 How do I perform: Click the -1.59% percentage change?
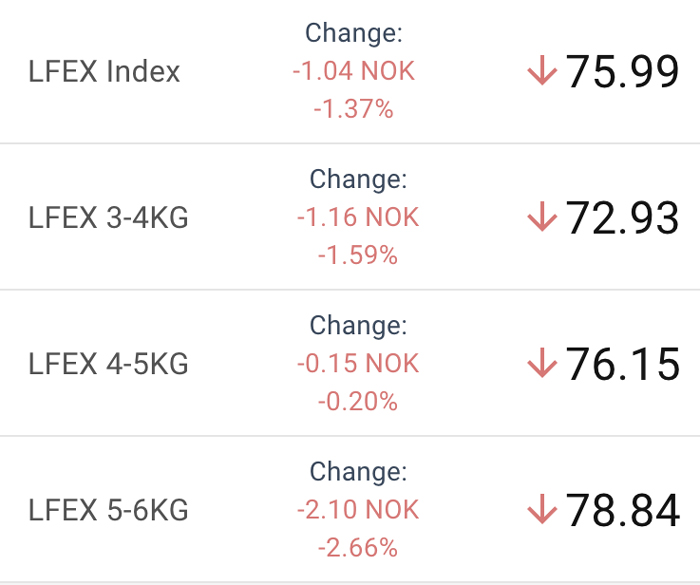[358, 255]
